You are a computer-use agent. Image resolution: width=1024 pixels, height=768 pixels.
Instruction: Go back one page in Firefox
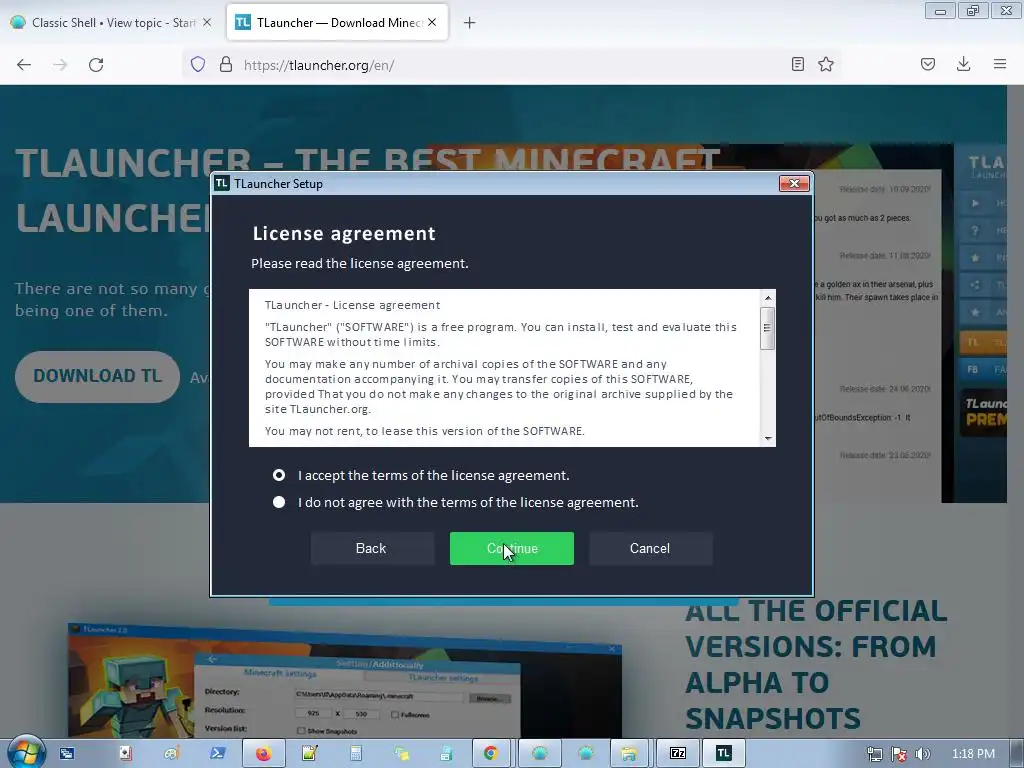24,65
